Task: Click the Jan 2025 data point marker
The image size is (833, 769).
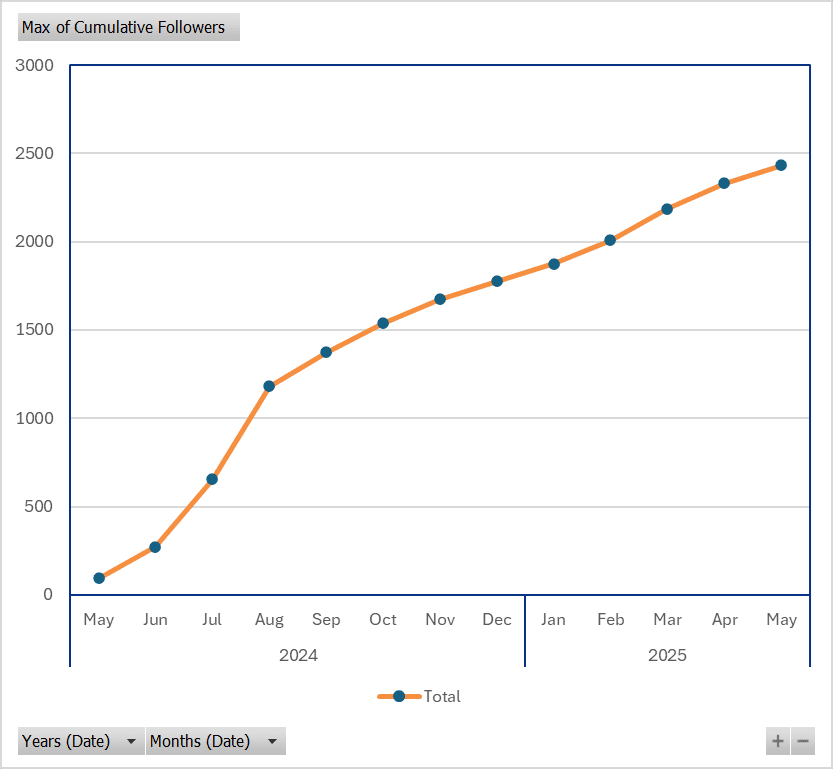Action: pyautogui.click(x=553, y=264)
